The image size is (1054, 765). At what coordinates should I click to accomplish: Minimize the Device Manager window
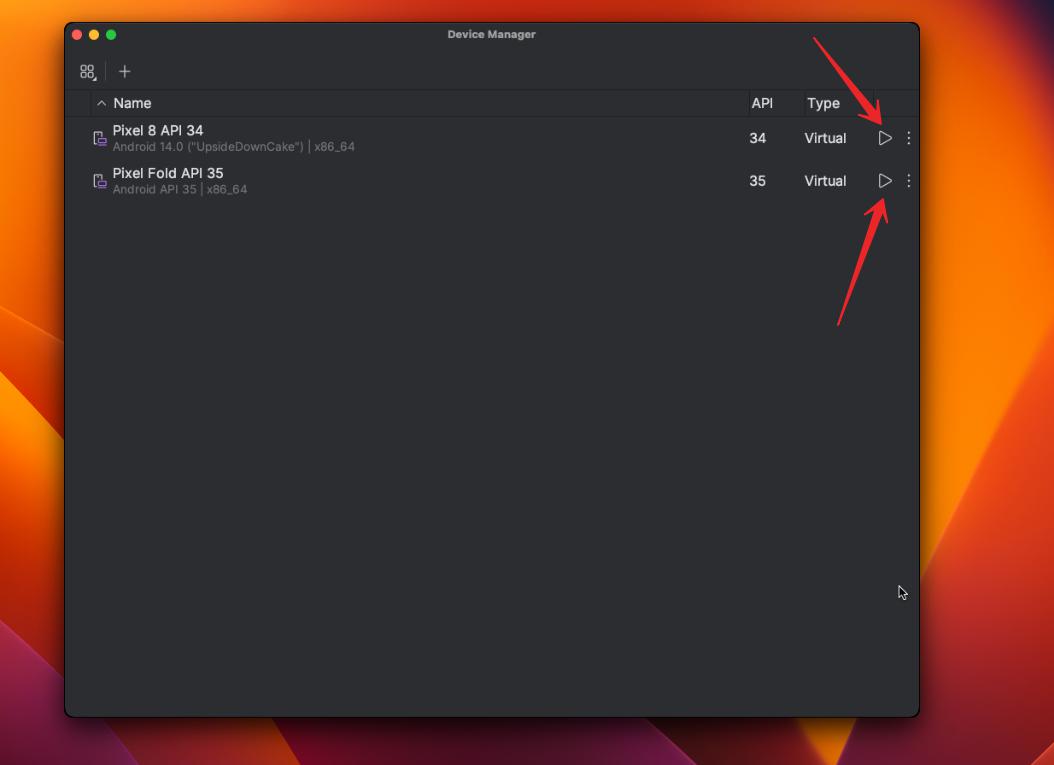tap(94, 34)
